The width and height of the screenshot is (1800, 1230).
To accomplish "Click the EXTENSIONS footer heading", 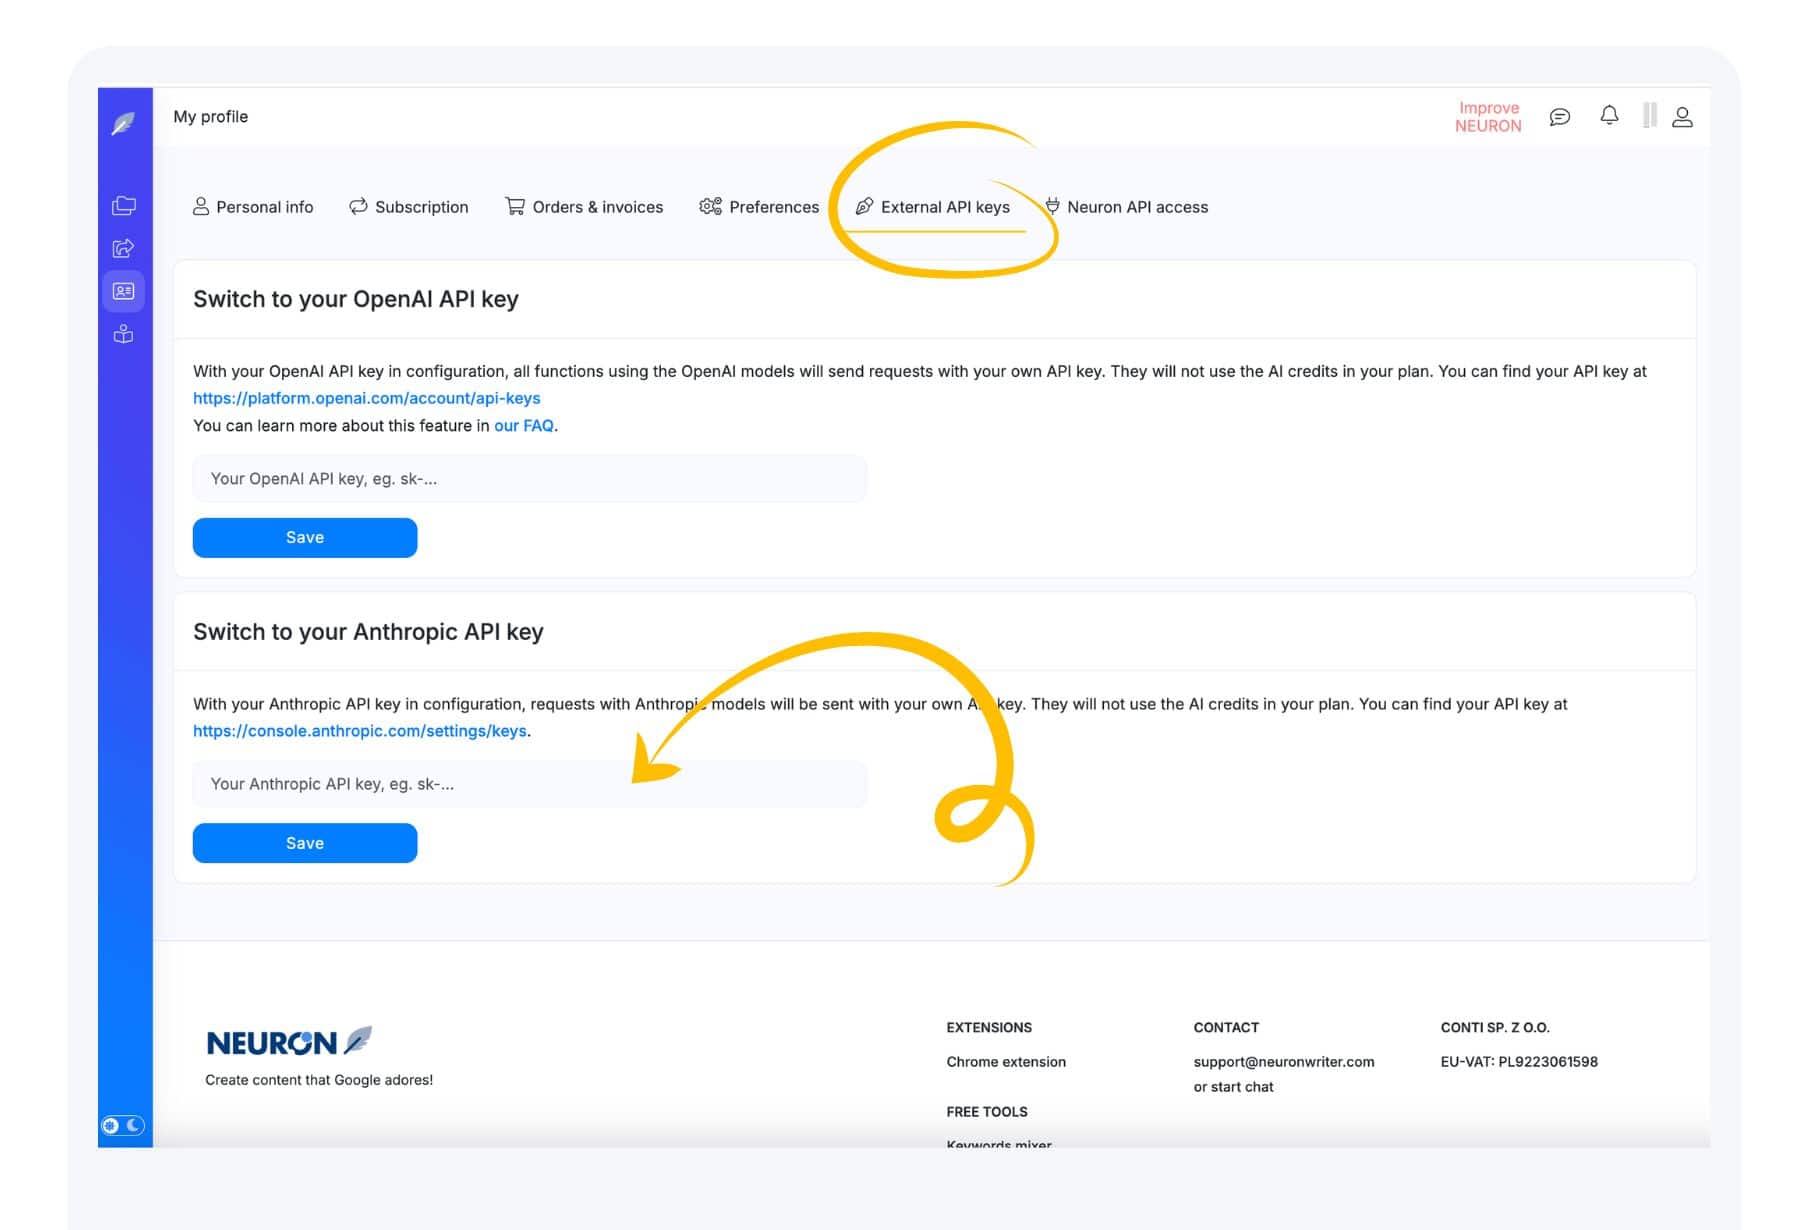I will (x=989, y=1028).
